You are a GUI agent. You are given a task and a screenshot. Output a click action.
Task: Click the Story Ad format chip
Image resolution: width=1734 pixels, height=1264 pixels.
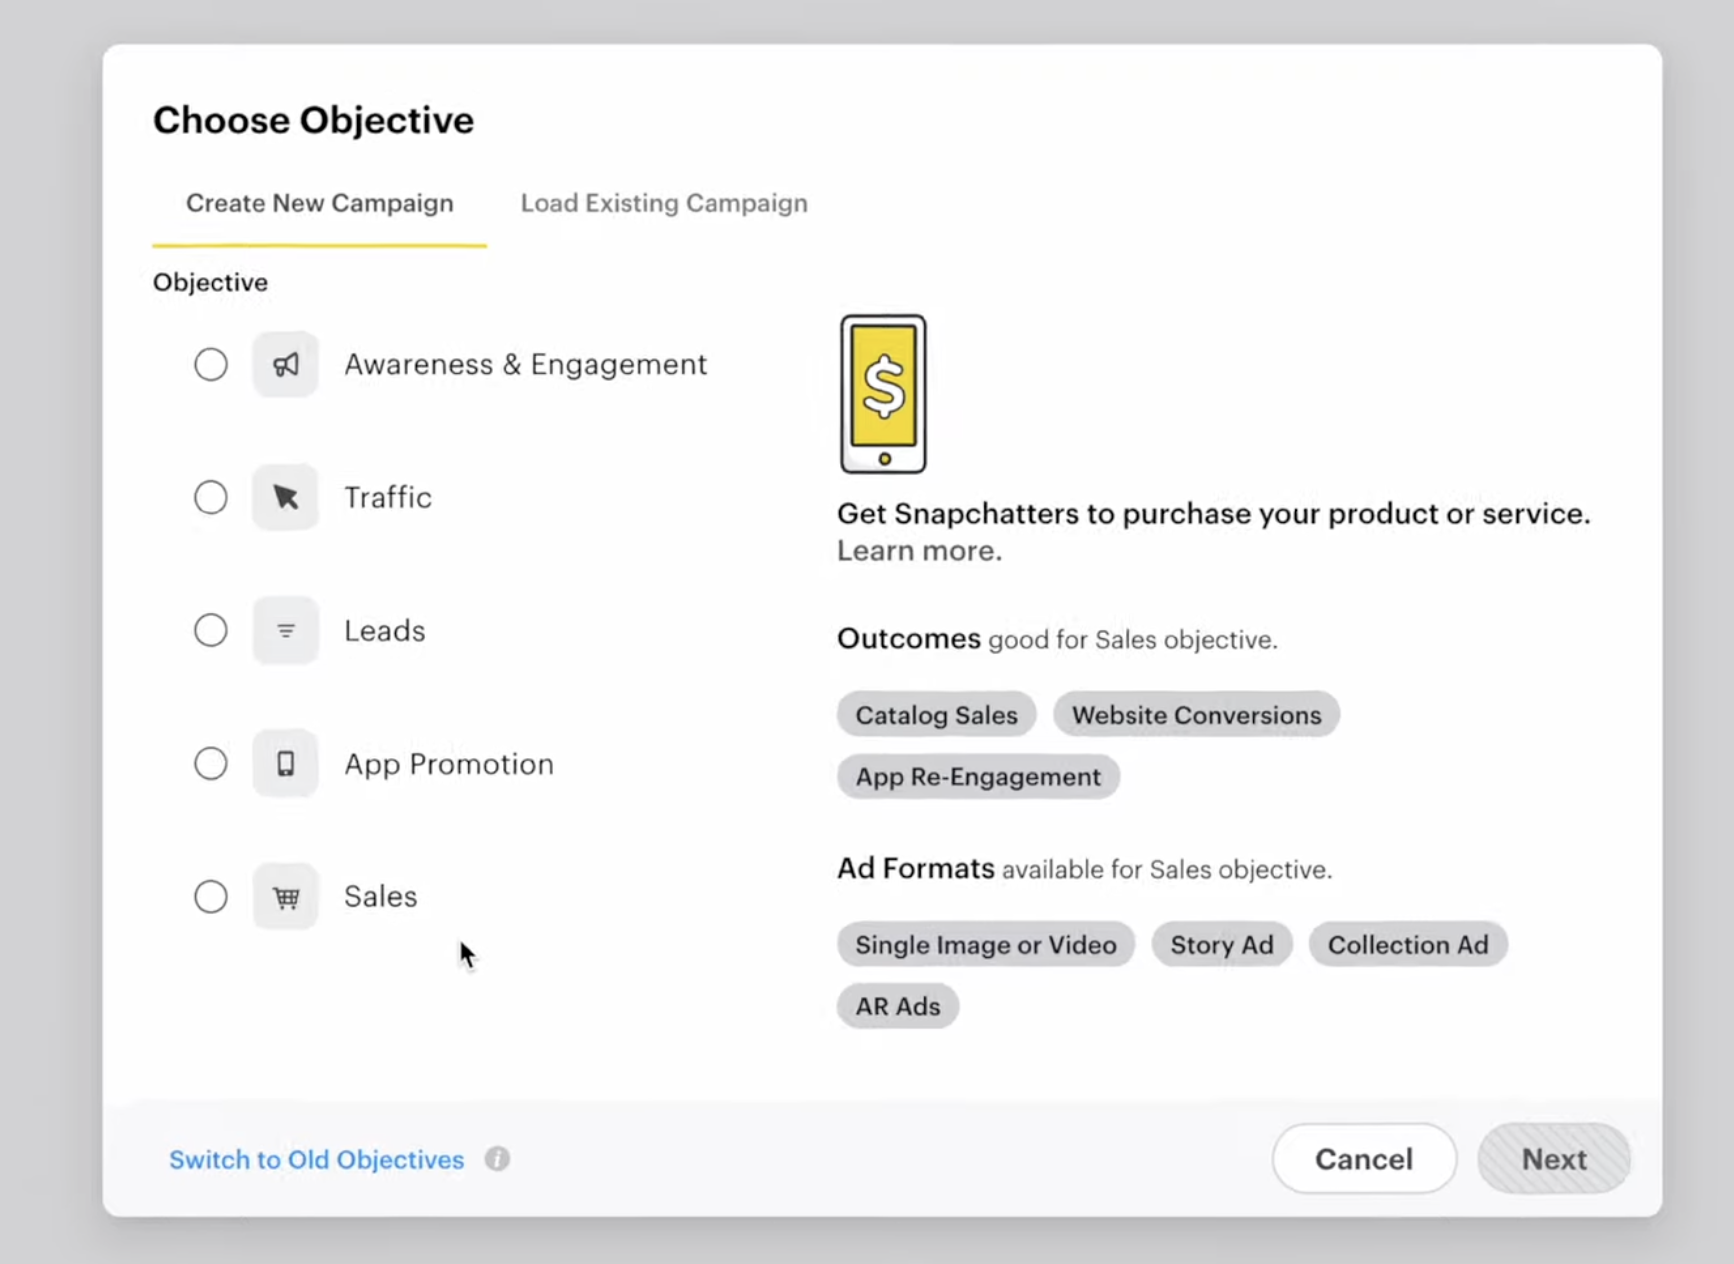point(1222,945)
